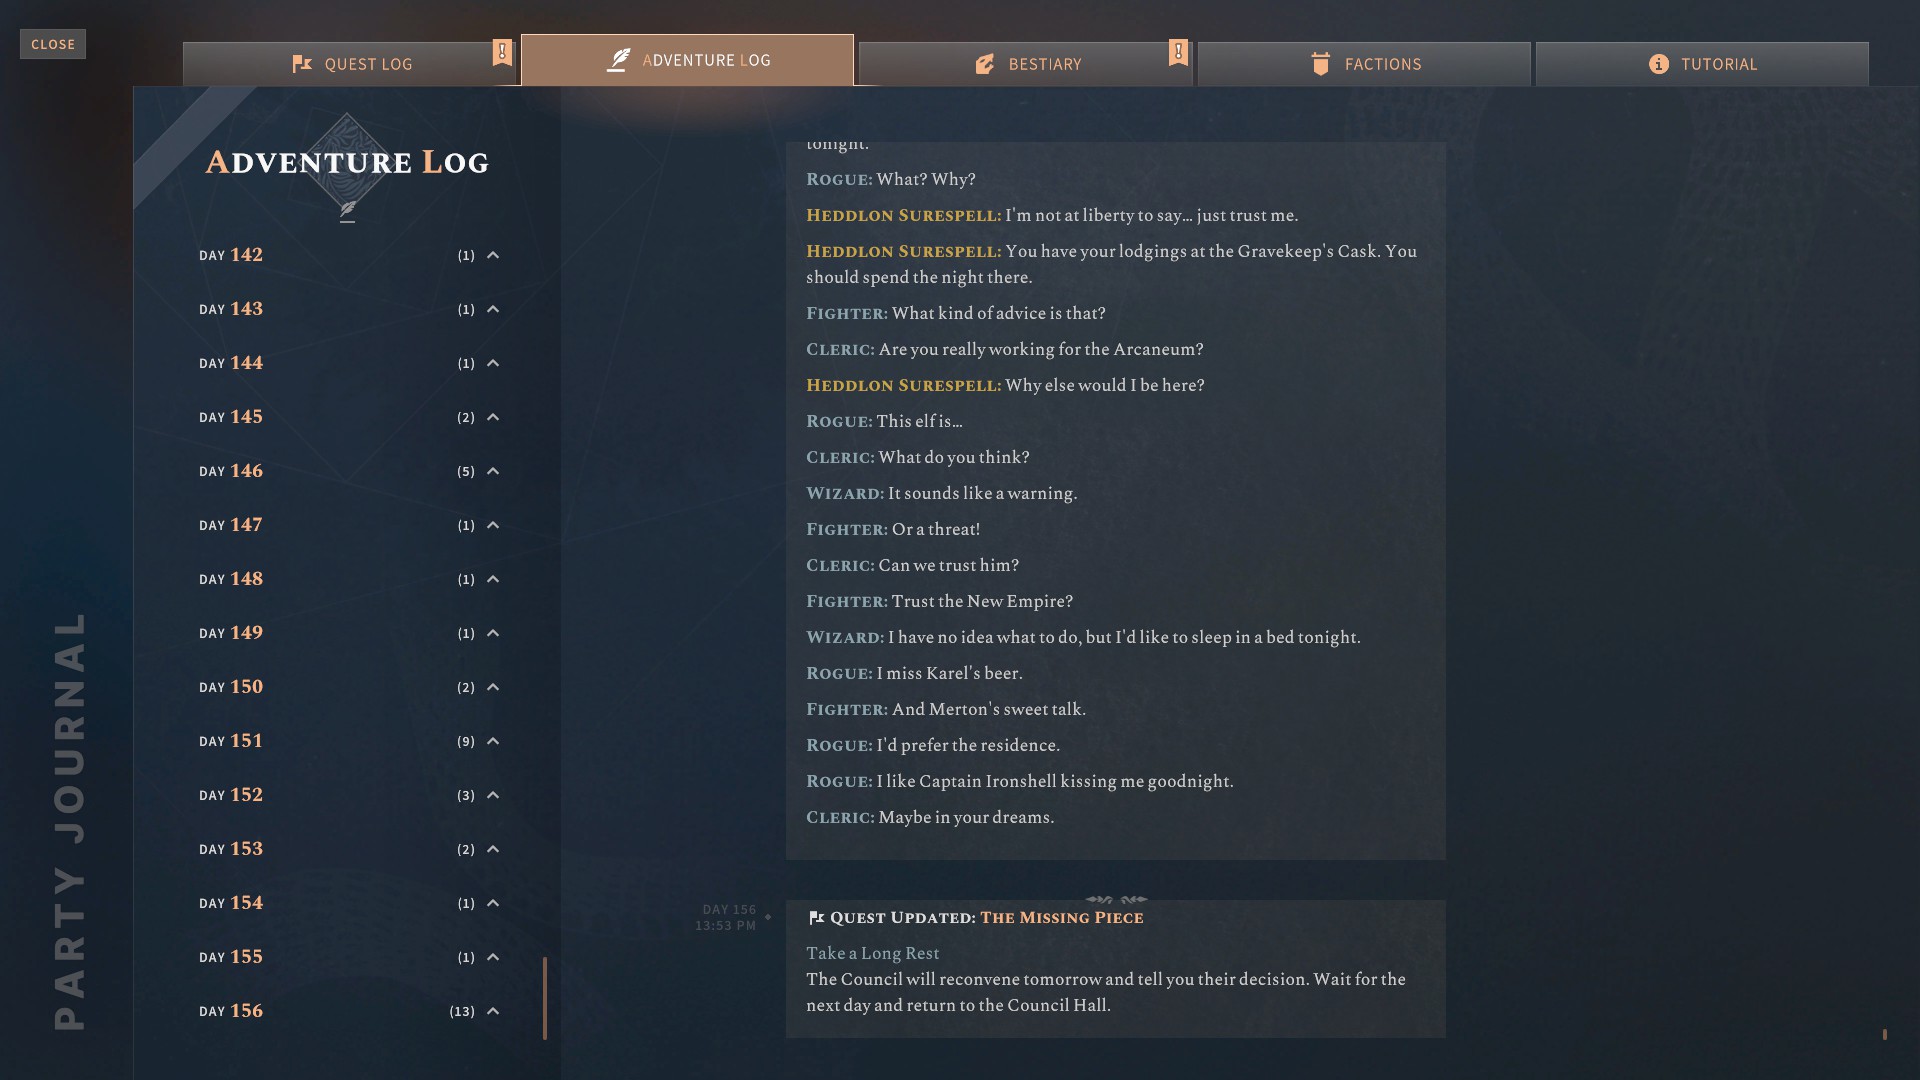The height and width of the screenshot is (1080, 1920).
Task: Collapse the Day 143 chevron
Action: coord(493,309)
